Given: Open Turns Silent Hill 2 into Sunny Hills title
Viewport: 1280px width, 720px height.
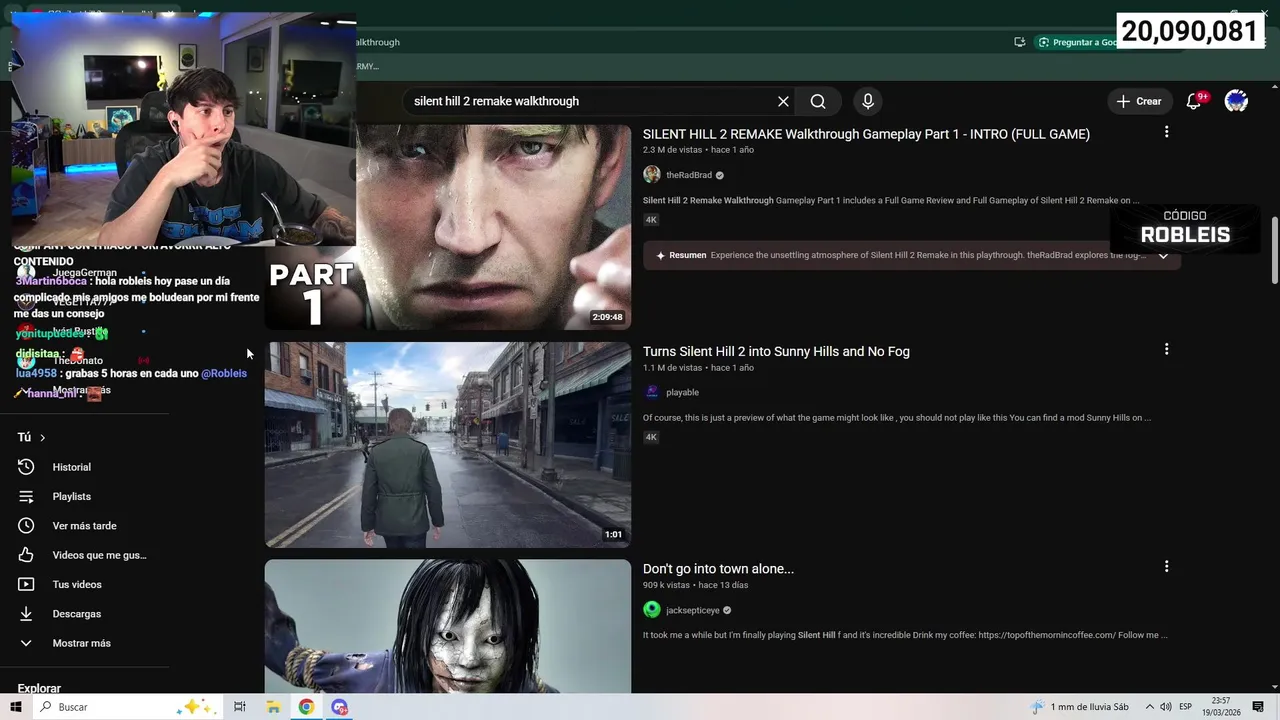Looking at the screenshot, I should [x=776, y=351].
